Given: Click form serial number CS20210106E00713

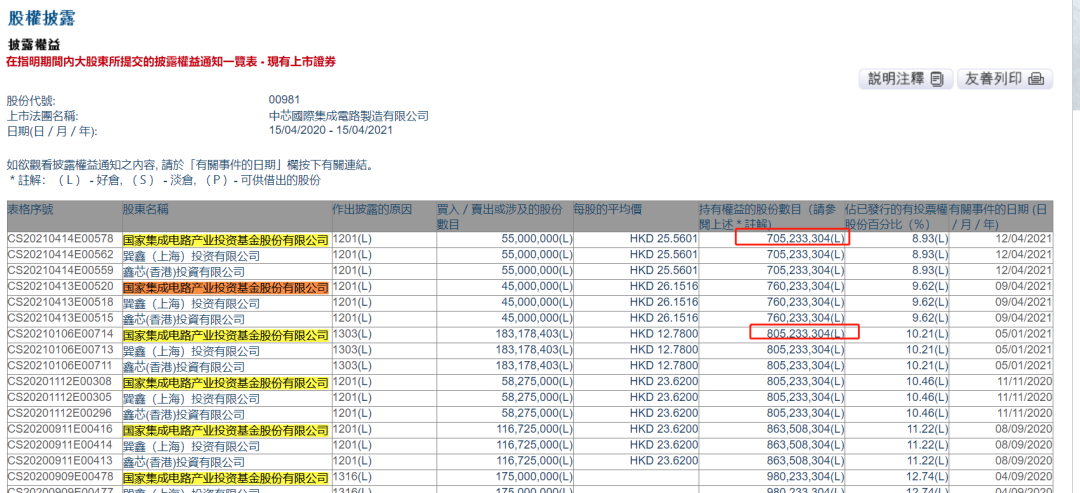Looking at the screenshot, I should [x=59, y=350].
